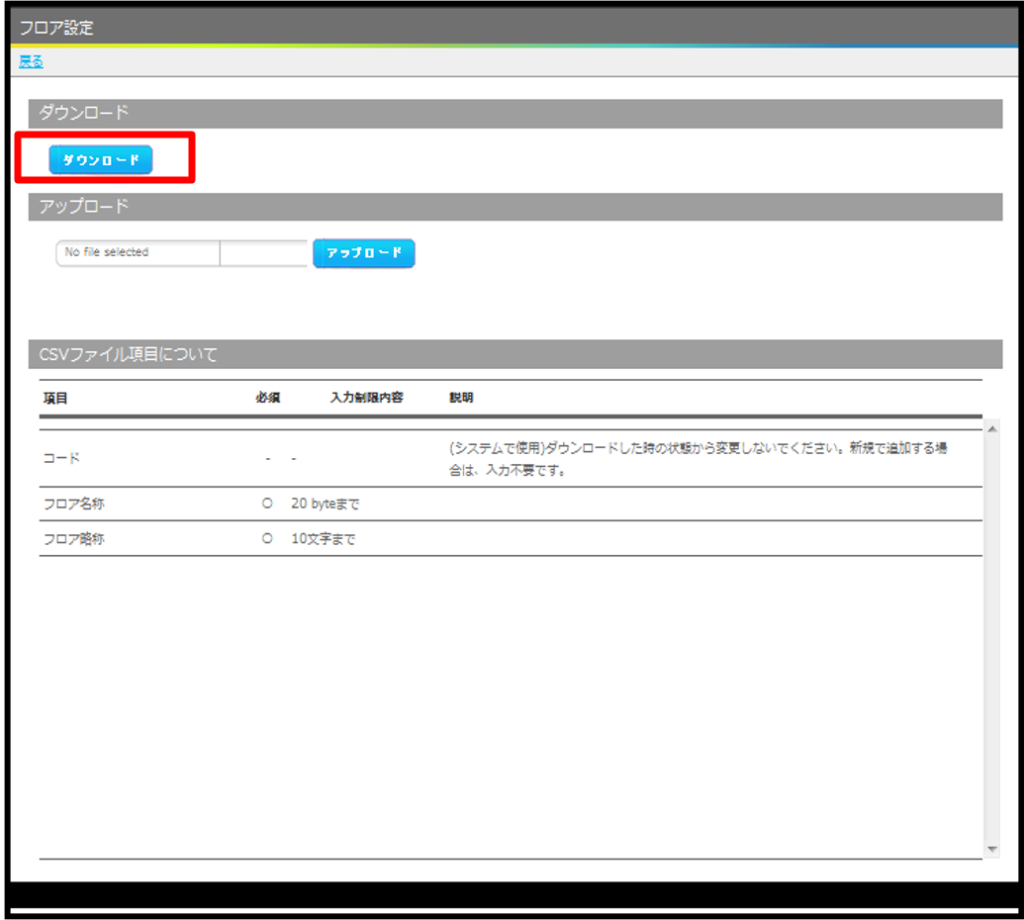The image size is (1024, 920).
Task: Click the blue アップロード button
Action: tap(364, 253)
